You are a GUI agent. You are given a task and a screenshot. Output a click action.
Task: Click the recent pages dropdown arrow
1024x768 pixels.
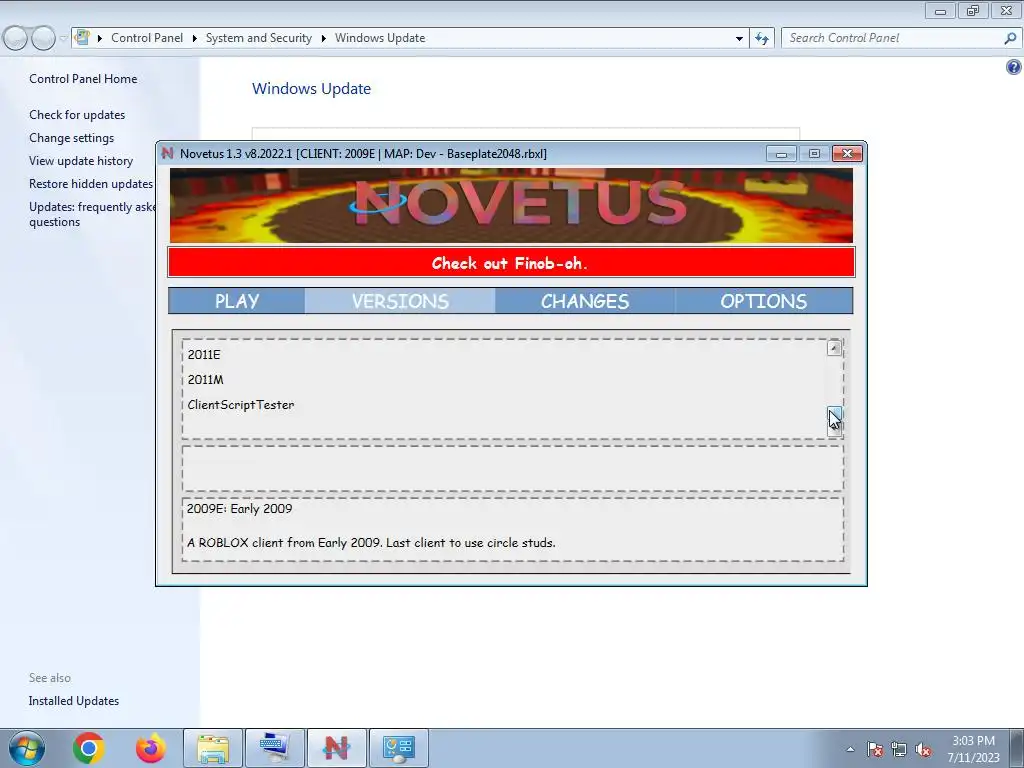point(63,38)
